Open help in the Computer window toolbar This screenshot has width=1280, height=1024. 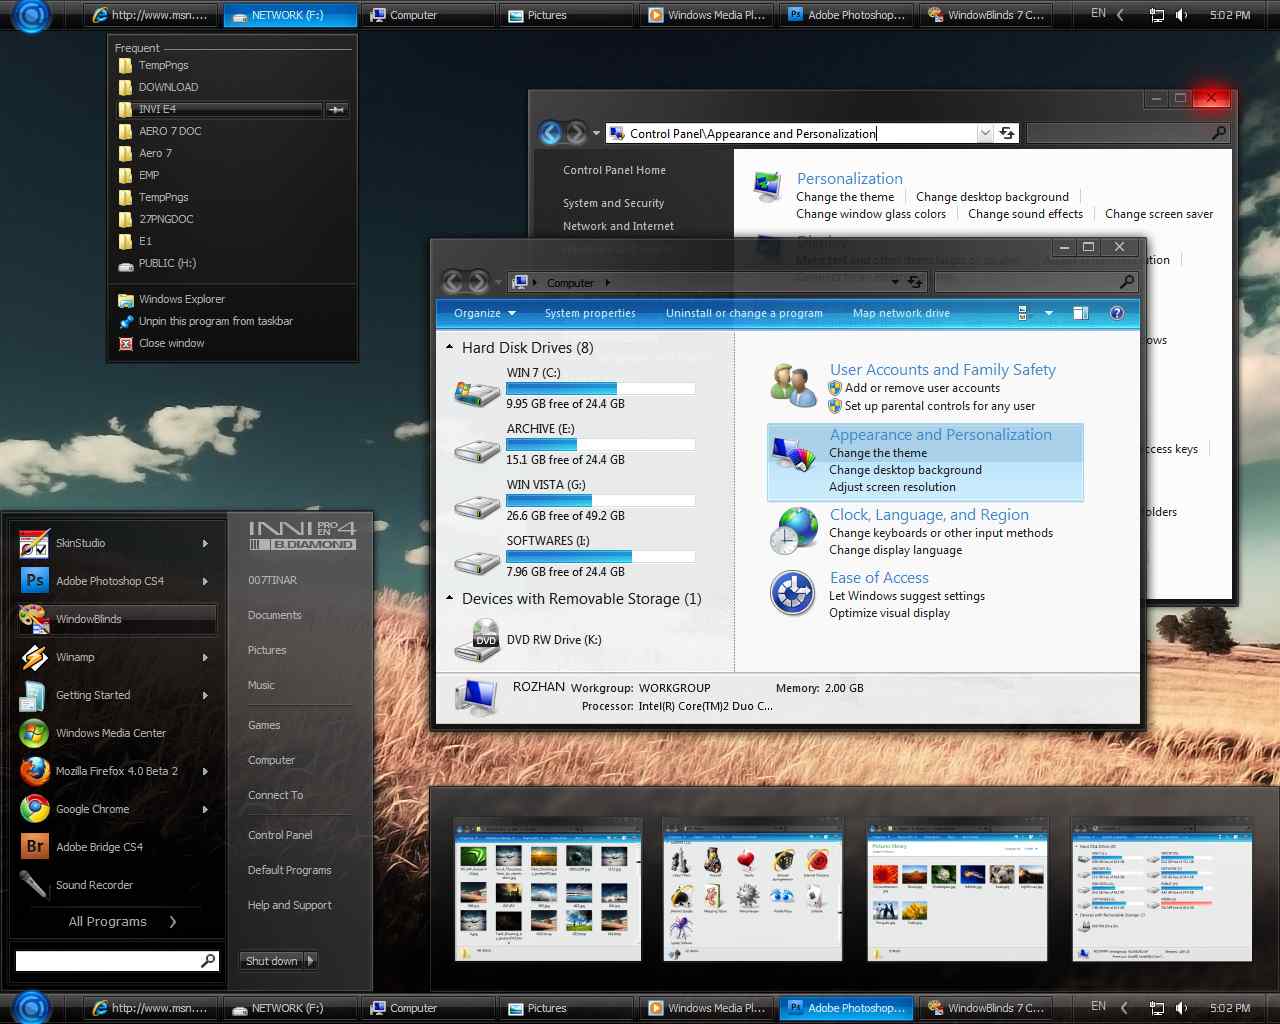tap(1117, 313)
